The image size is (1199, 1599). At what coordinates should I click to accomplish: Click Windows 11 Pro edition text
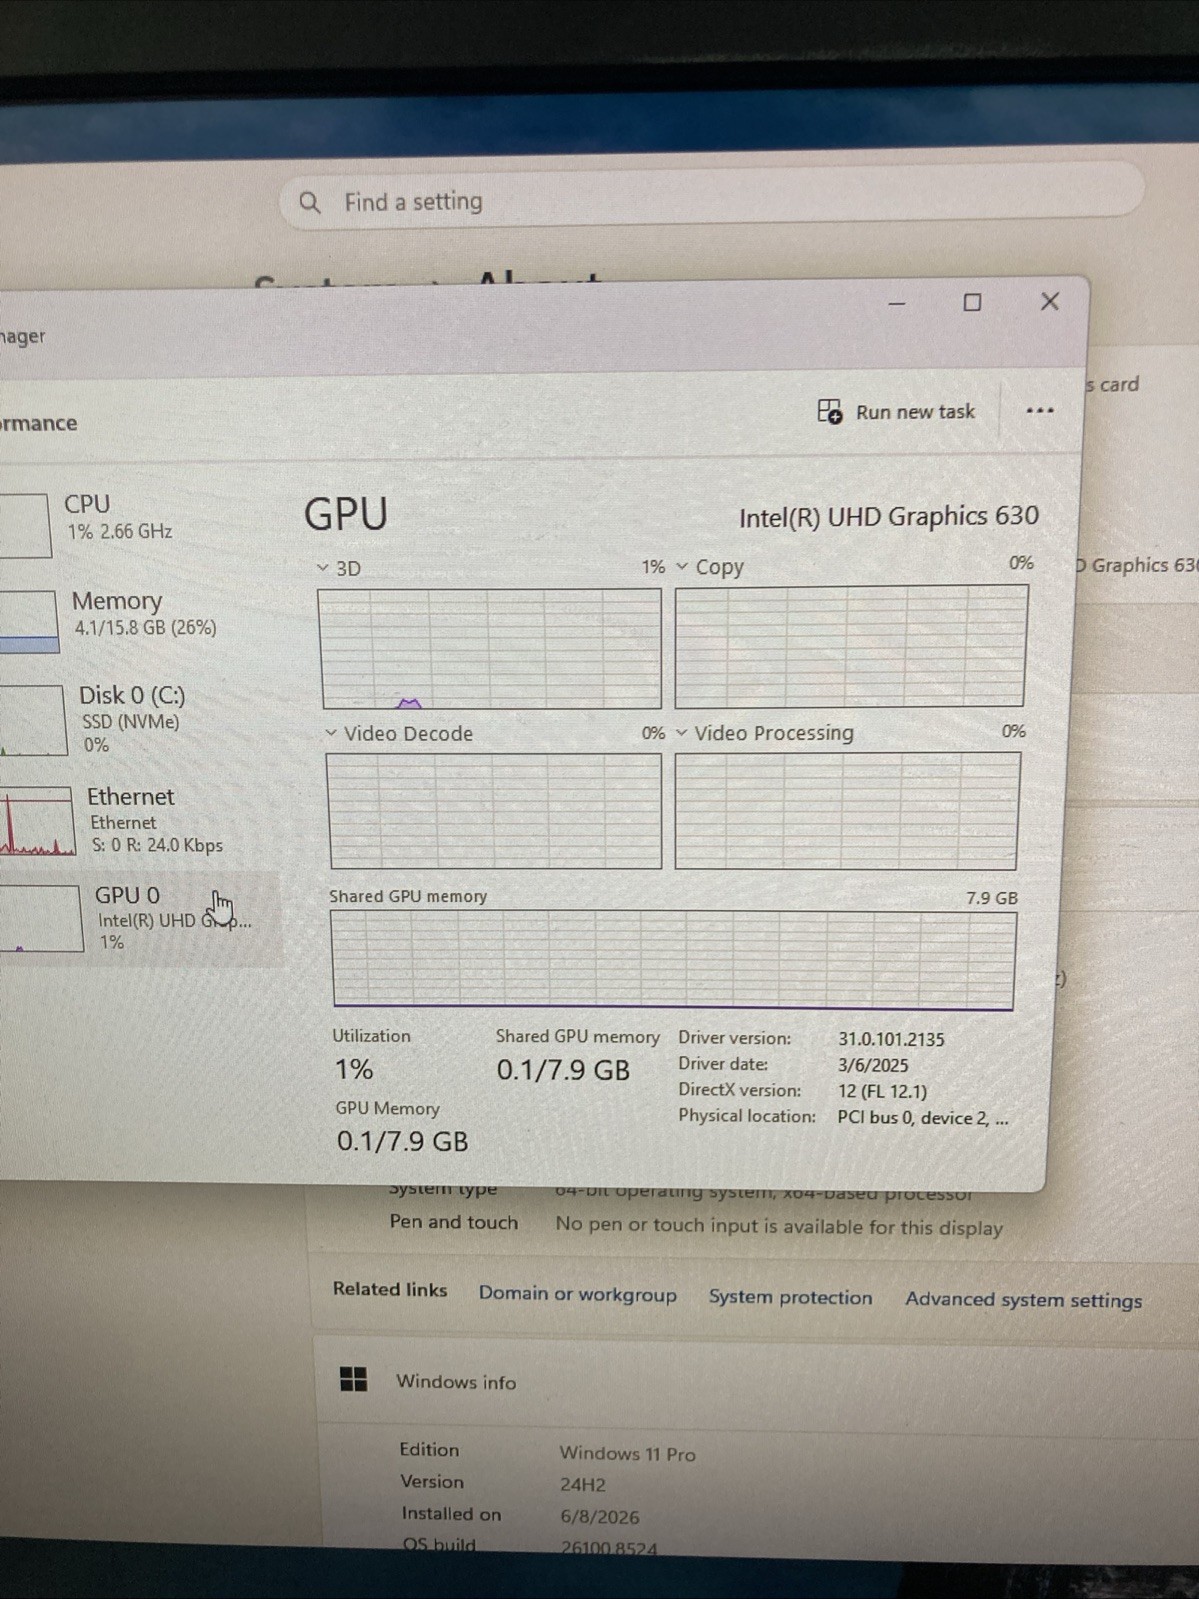pos(627,1453)
